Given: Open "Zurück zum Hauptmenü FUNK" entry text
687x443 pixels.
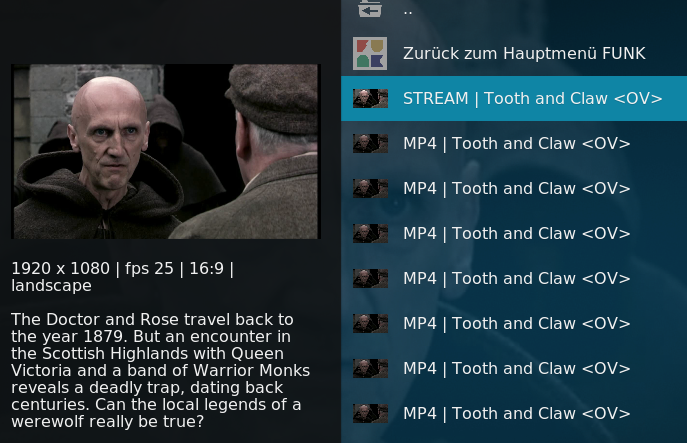Looking at the screenshot, I should 524,53.
